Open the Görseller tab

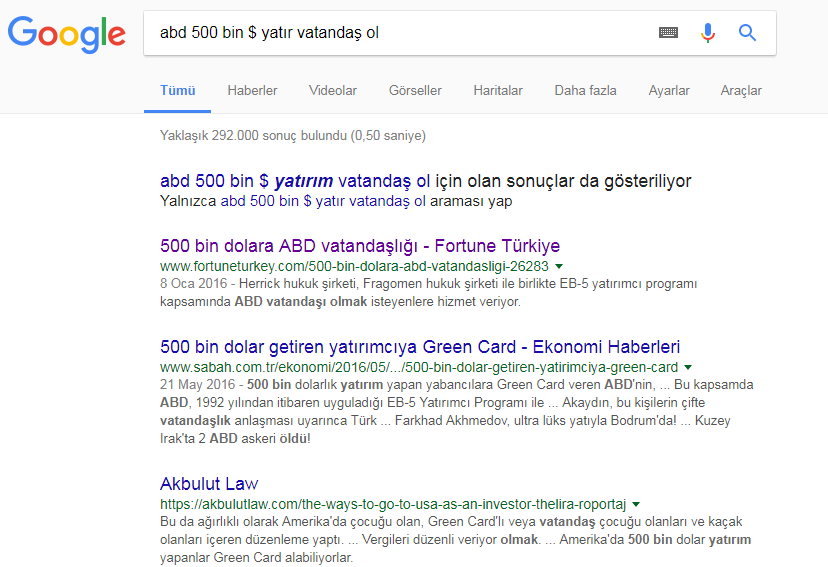point(415,90)
